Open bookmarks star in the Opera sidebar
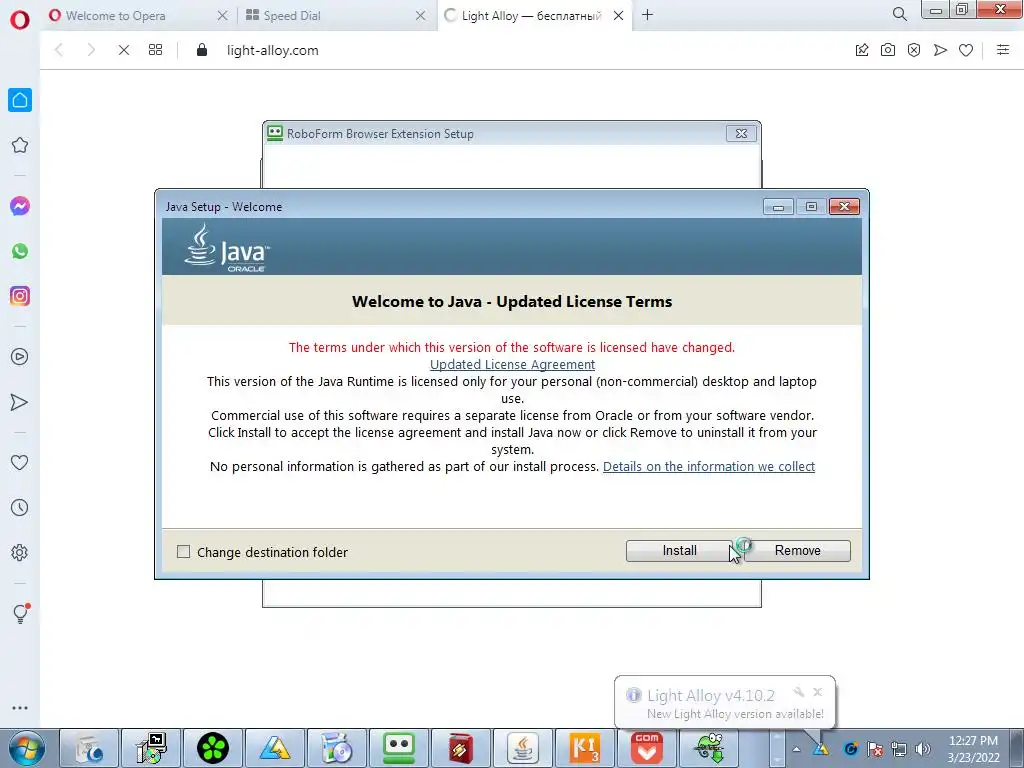Viewport: 1024px width, 768px height. click(x=20, y=145)
